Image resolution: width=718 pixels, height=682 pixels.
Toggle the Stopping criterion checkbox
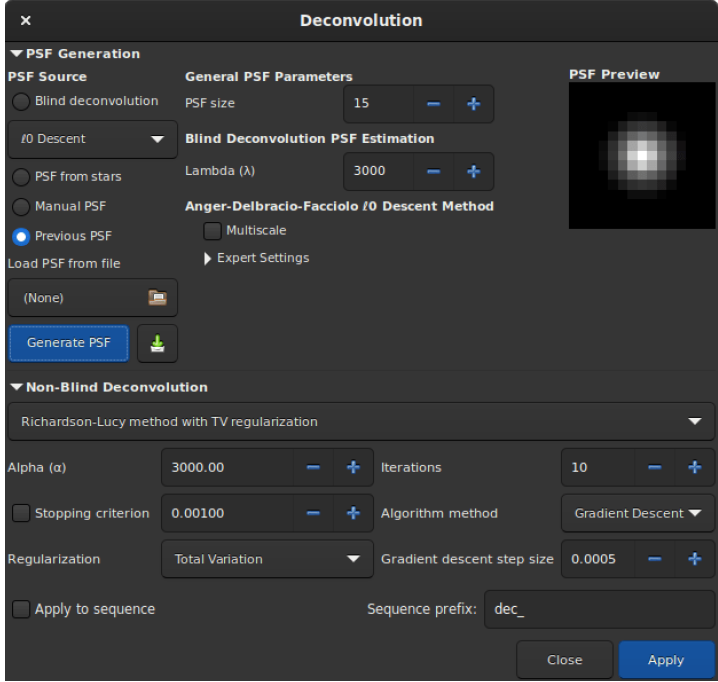(20, 513)
